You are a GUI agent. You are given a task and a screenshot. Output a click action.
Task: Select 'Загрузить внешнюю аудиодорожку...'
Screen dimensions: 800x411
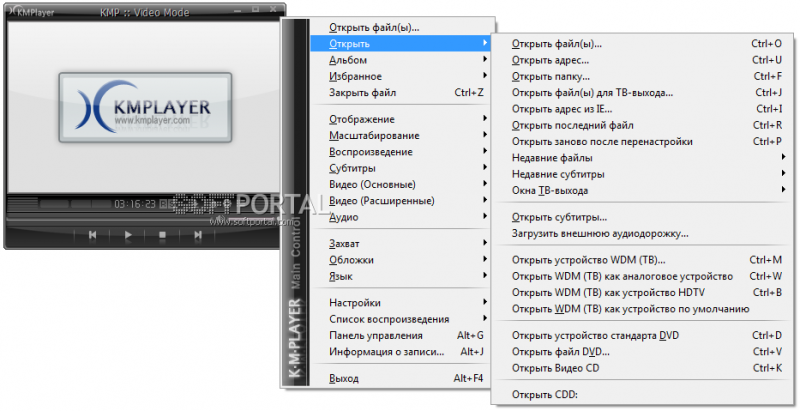pyautogui.click(x=644, y=234)
